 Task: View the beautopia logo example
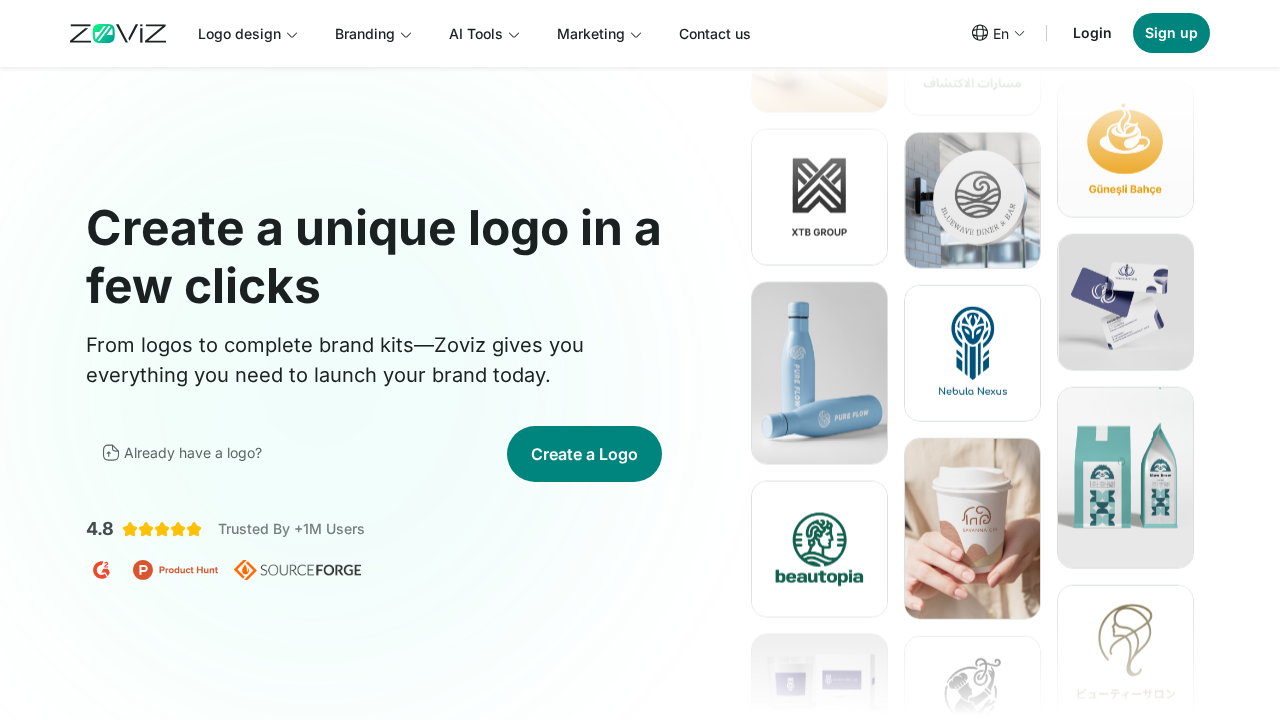[819, 549]
